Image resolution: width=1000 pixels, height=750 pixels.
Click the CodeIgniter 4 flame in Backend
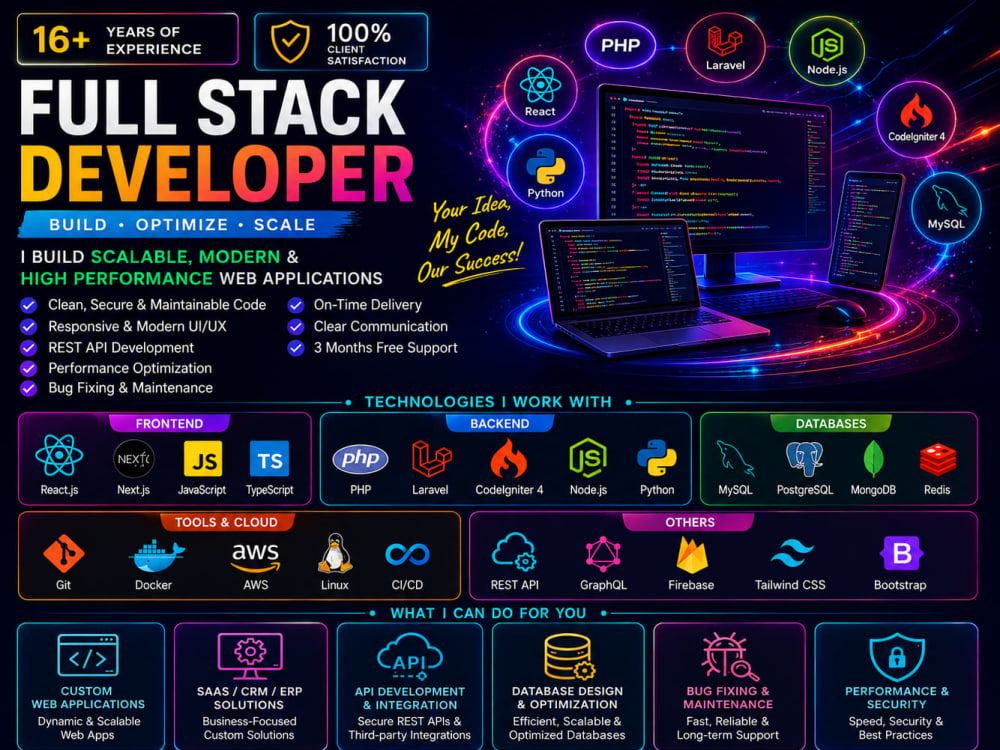(x=508, y=458)
